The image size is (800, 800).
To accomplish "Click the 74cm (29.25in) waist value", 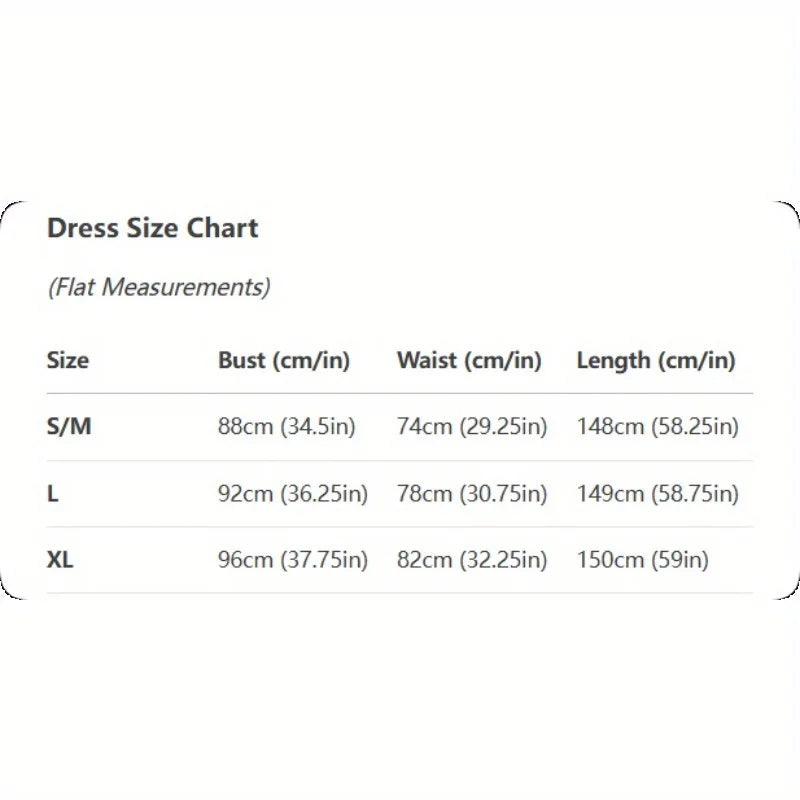I will click(472, 427).
